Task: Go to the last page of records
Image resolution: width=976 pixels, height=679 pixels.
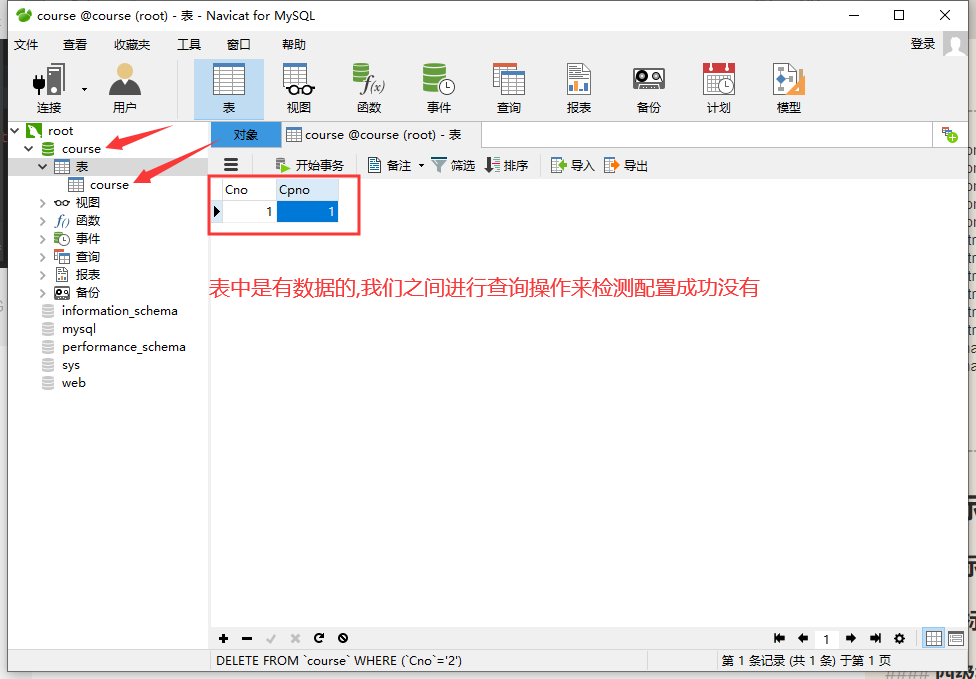Action: (875, 638)
